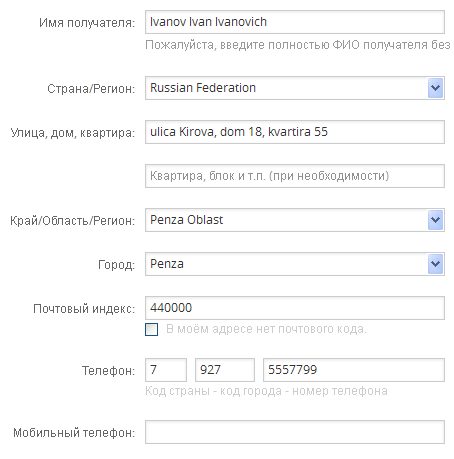Click the 'Телефон:' label
Image resolution: width=454 pixels, height=459 pixels.
click(x=108, y=371)
